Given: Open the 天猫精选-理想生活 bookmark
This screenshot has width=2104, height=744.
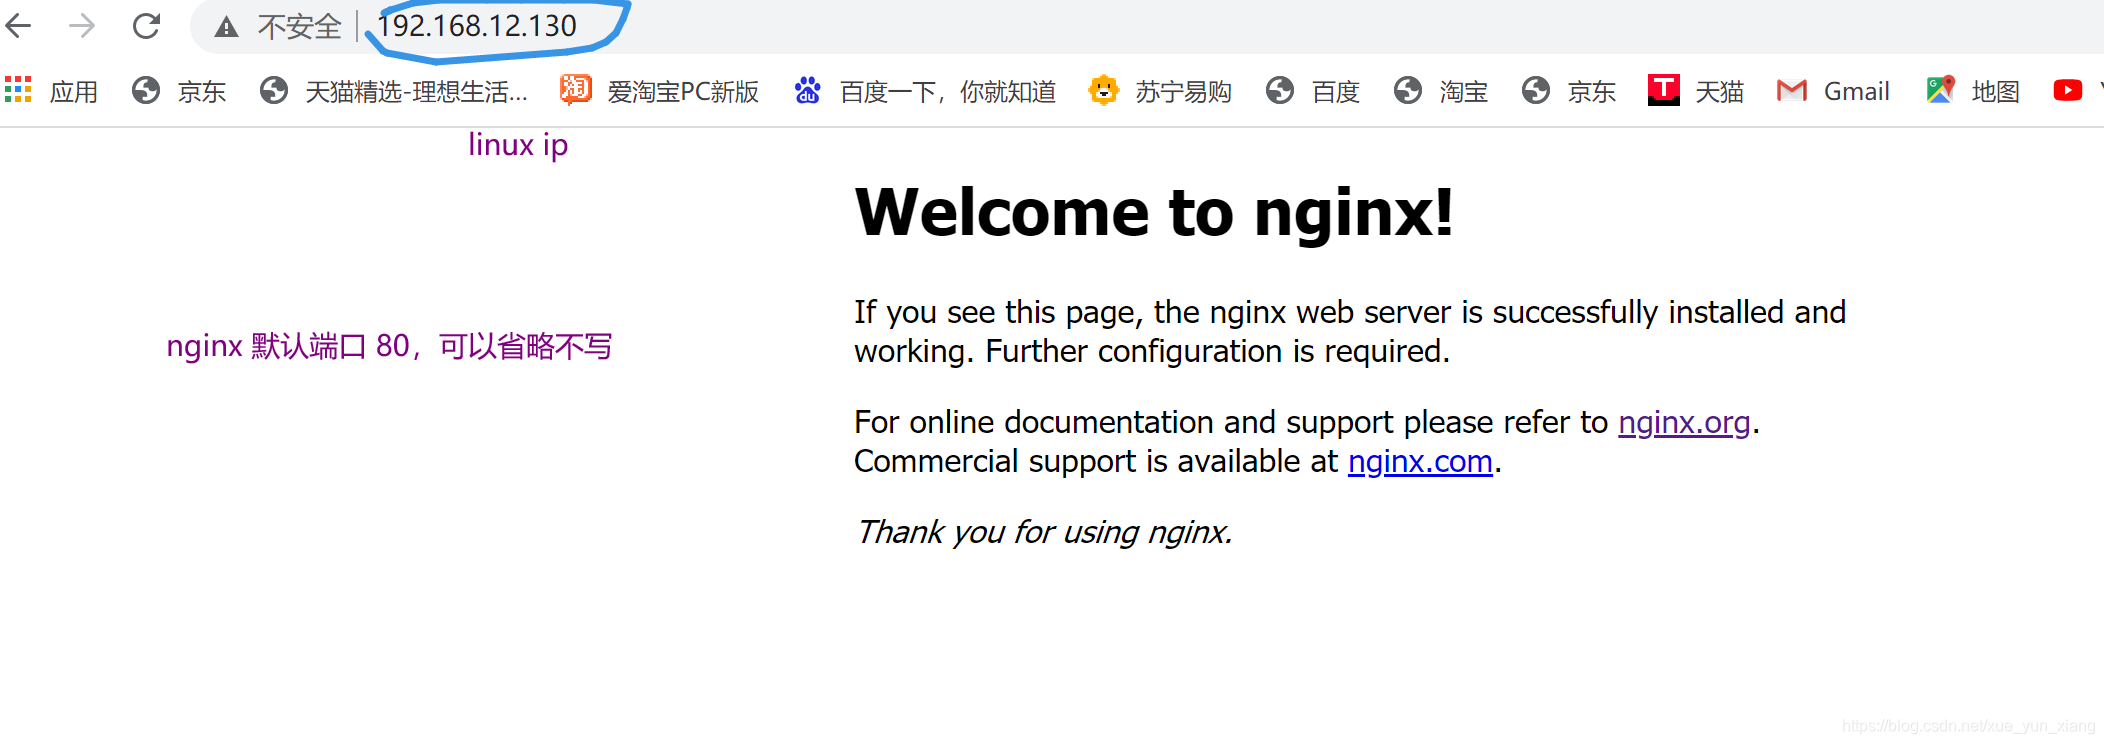Looking at the screenshot, I should 393,91.
